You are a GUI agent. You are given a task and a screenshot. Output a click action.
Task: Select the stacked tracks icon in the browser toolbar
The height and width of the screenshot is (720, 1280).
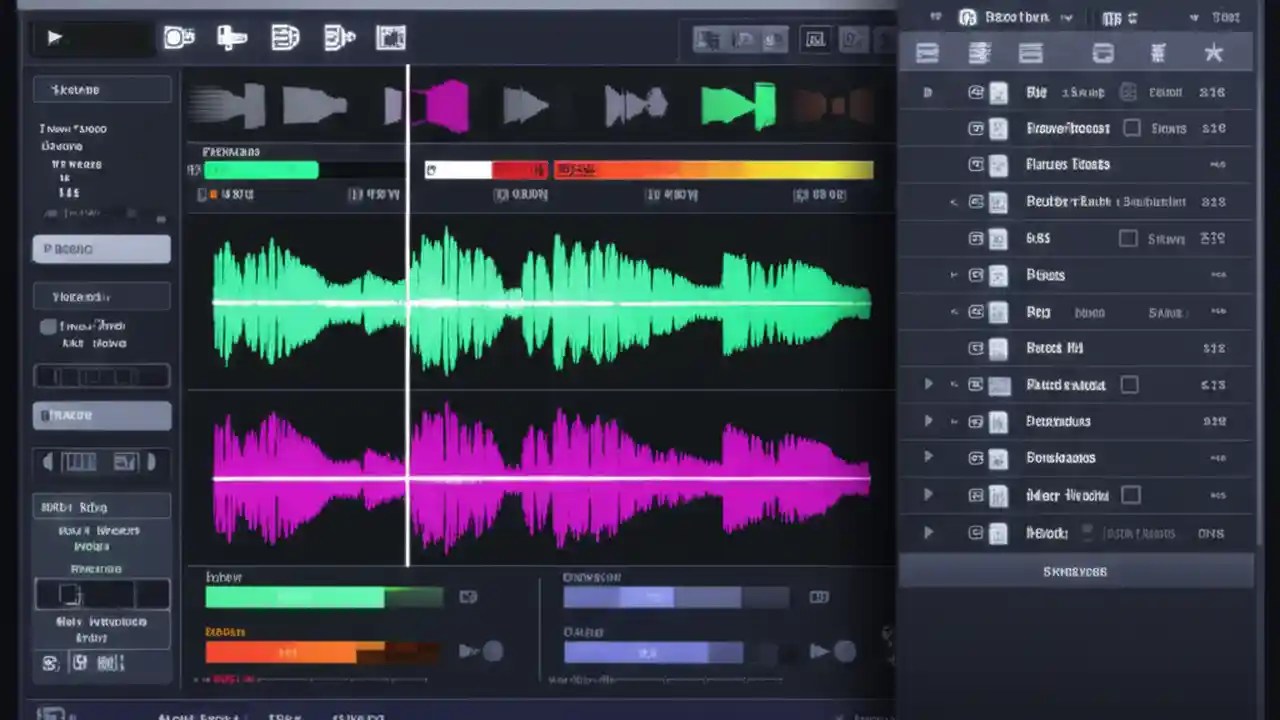[x=979, y=53]
